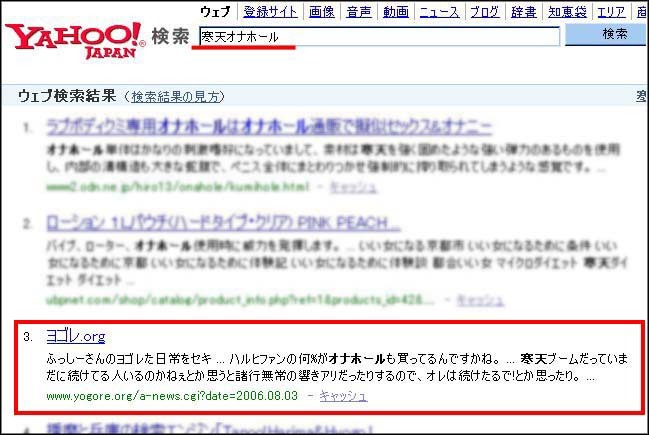
Task: Switch to the エリア tab
Action: [611, 12]
